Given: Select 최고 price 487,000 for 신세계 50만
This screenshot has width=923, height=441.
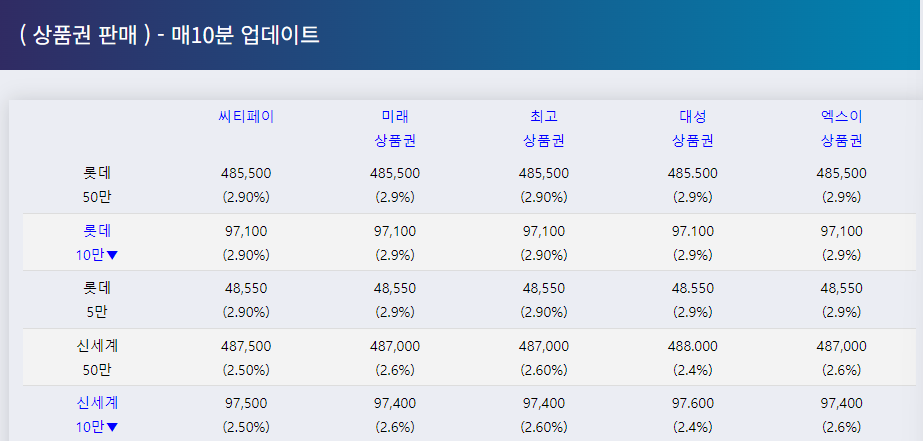Looking at the screenshot, I should [x=544, y=346].
